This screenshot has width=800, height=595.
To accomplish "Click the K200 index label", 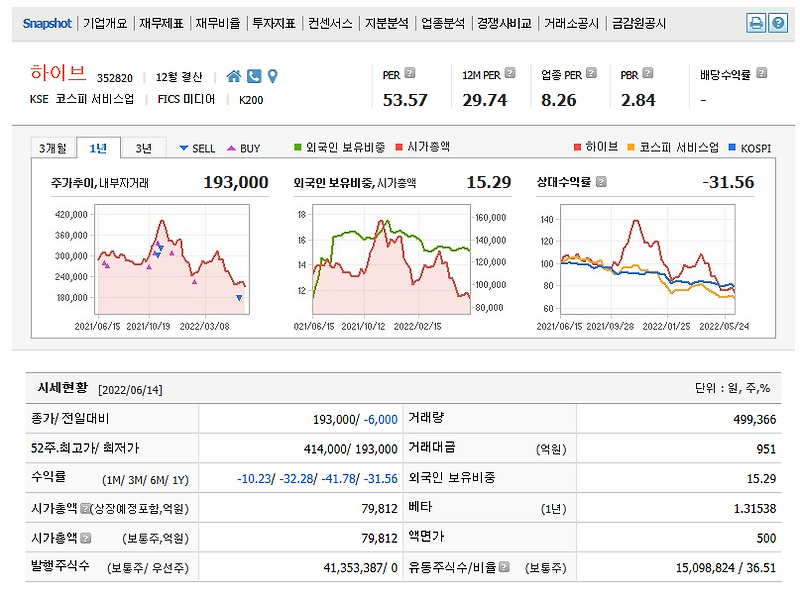I will [x=251, y=100].
